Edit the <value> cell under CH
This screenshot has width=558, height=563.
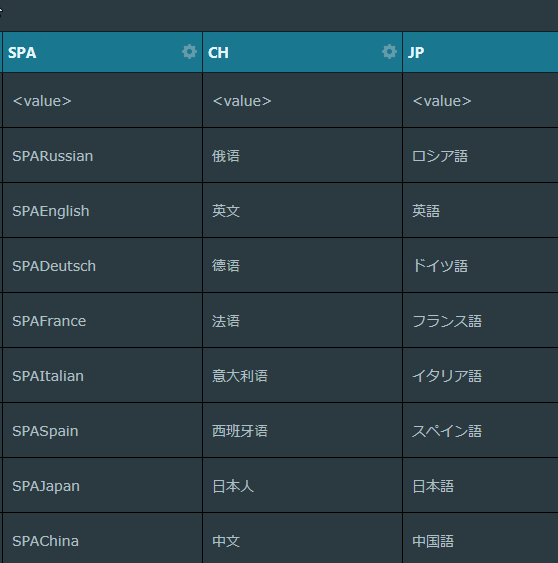302,100
